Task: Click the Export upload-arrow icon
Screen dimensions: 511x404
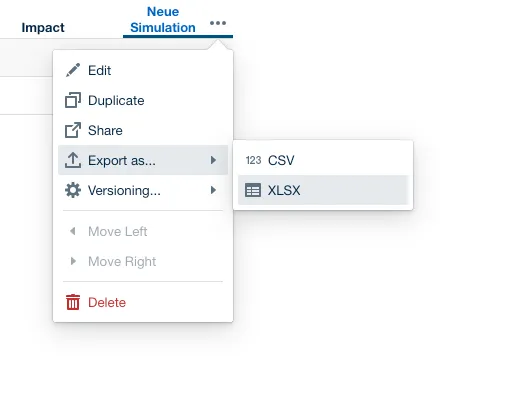Action: 73,160
